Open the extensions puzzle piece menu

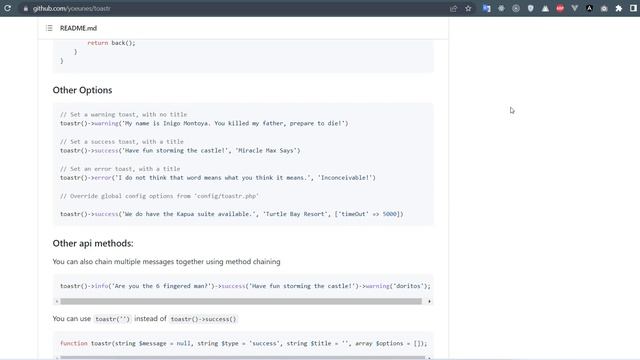pyautogui.click(x=619, y=9)
